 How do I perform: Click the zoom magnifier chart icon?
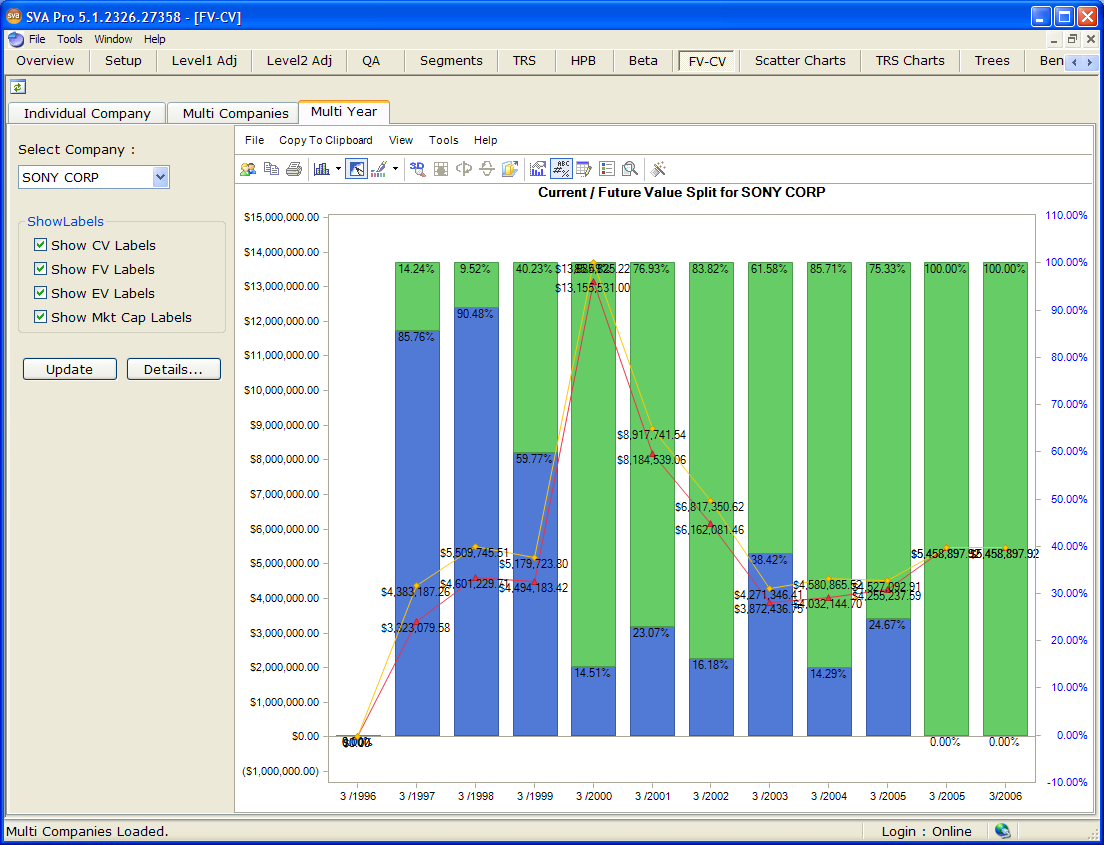tap(630, 169)
